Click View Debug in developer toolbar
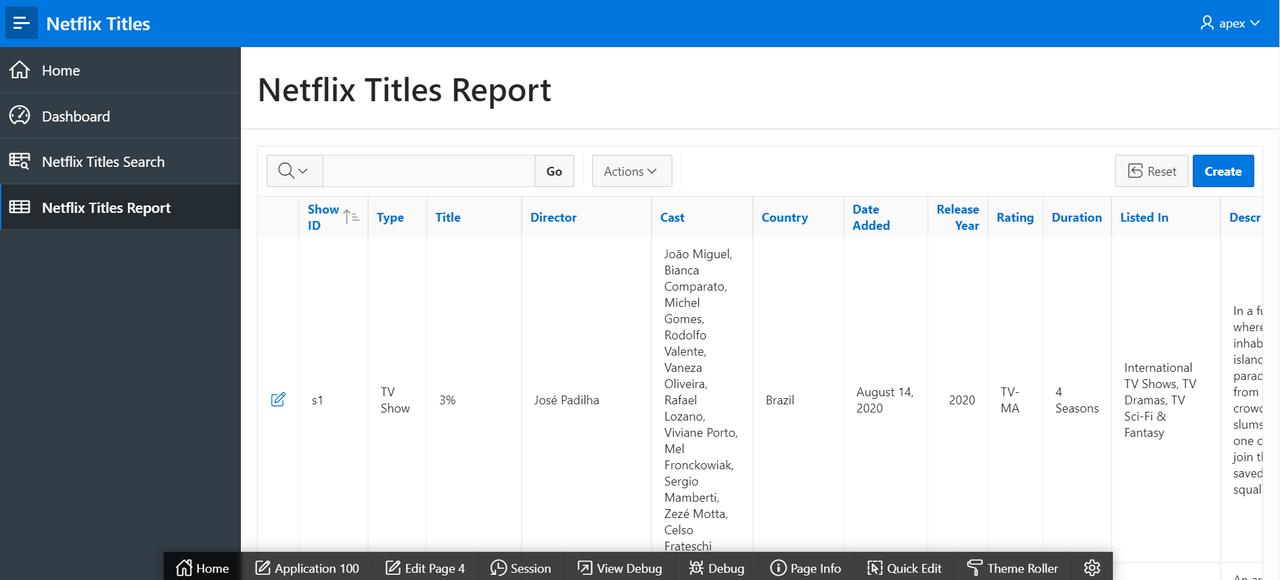 pyautogui.click(x=619, y=568)
